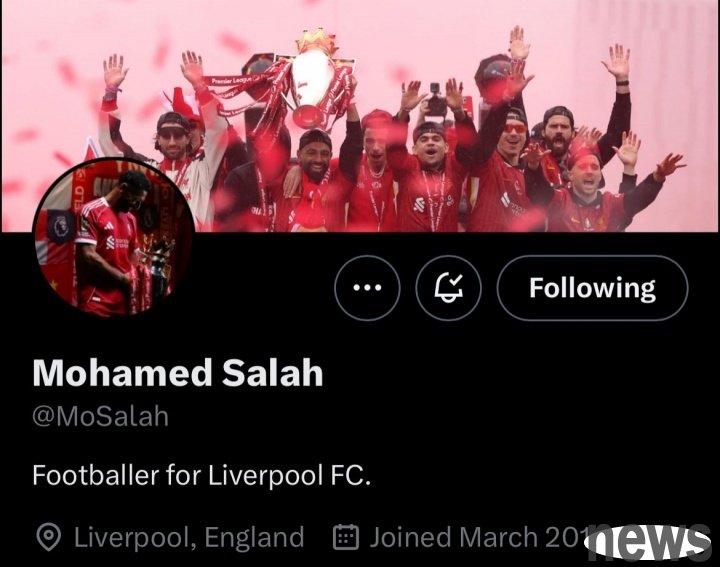
Task: Click the Liverpool, England location text
Action: (189, 538)
